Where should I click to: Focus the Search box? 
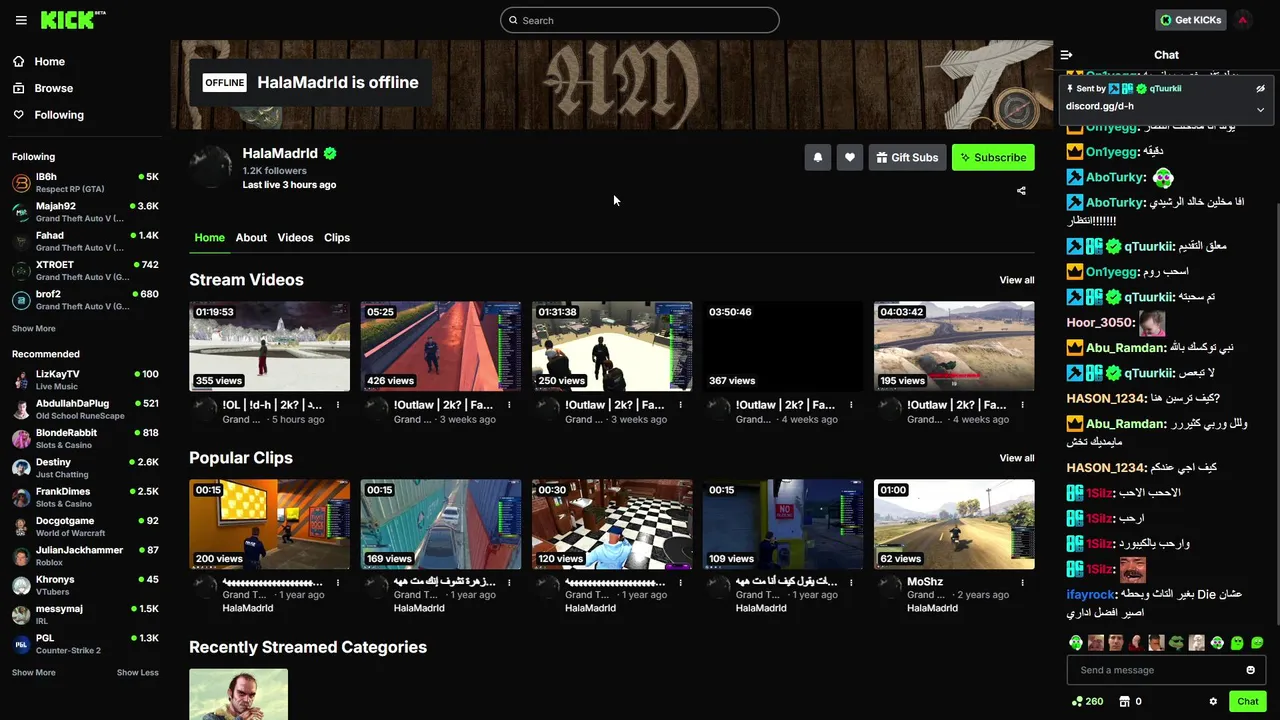(x=640, y=20)
